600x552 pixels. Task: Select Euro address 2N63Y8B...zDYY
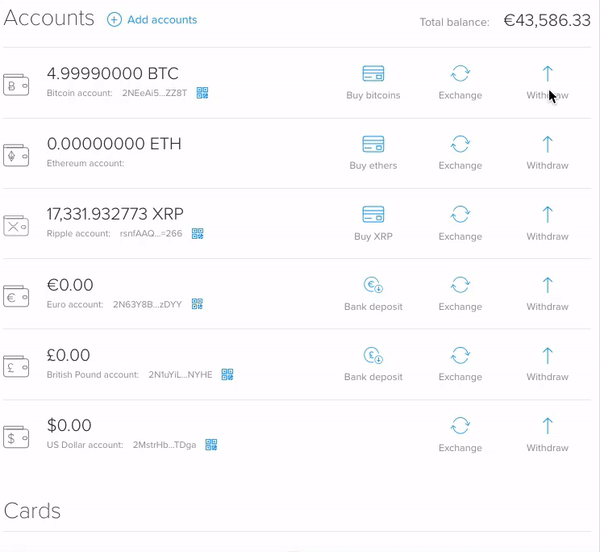tap(147, 304)
